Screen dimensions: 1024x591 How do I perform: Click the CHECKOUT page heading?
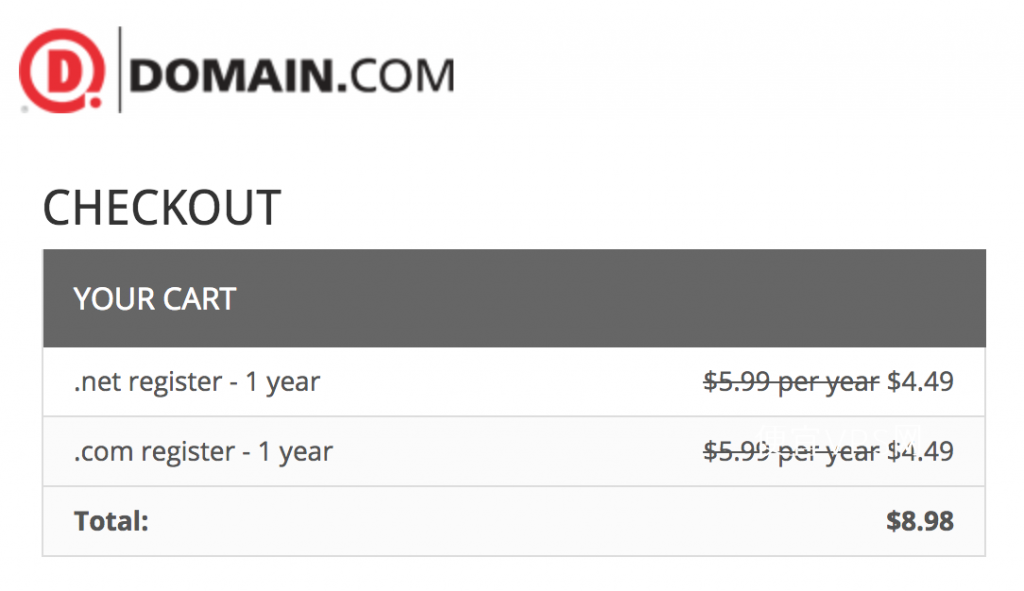pyautogui.click(x=162, y=208)
